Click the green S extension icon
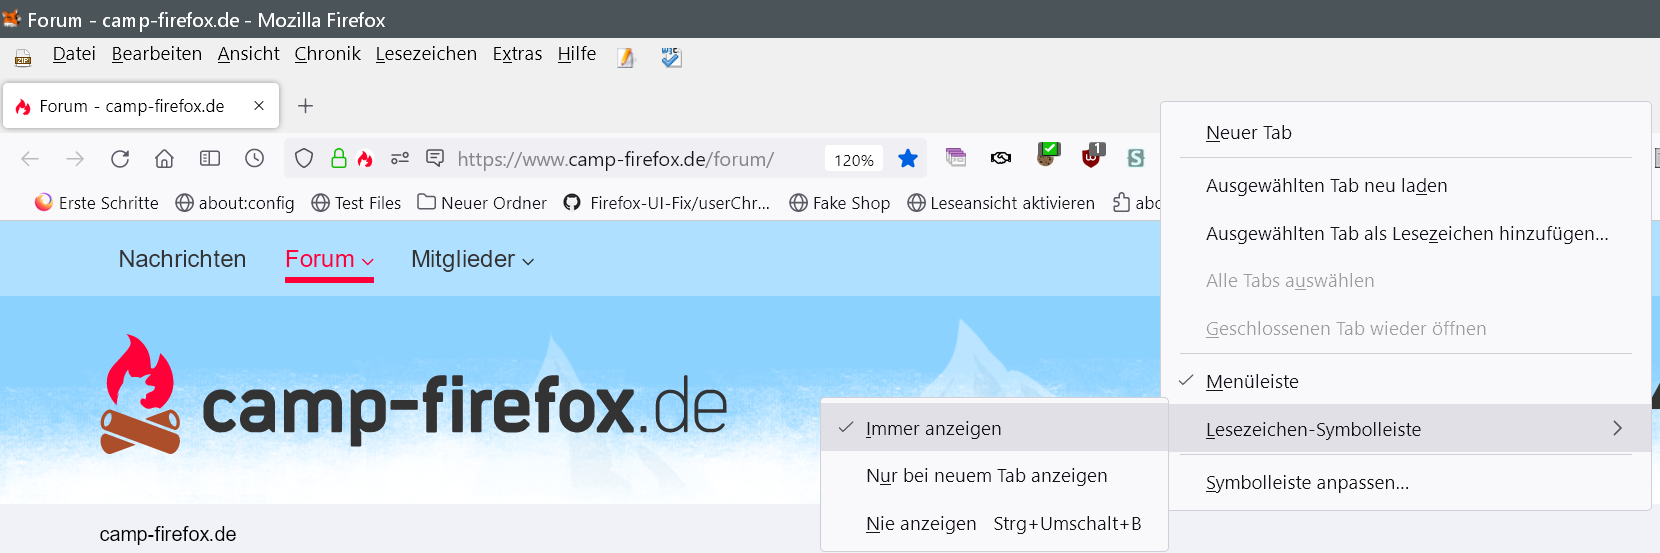 1136,157
